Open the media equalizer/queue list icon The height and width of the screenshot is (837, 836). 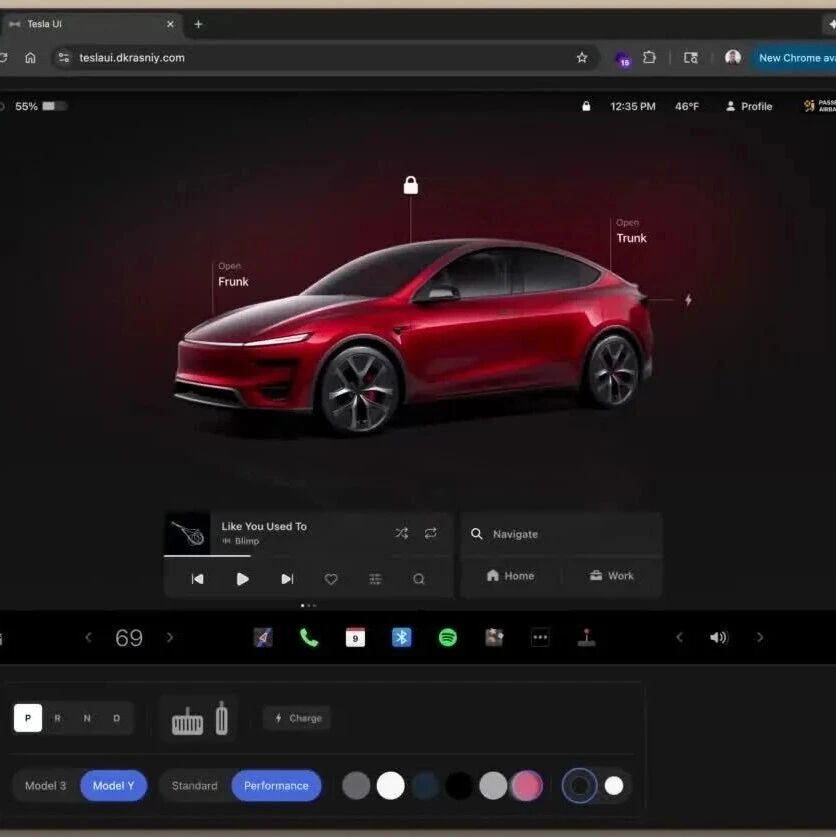375,579
